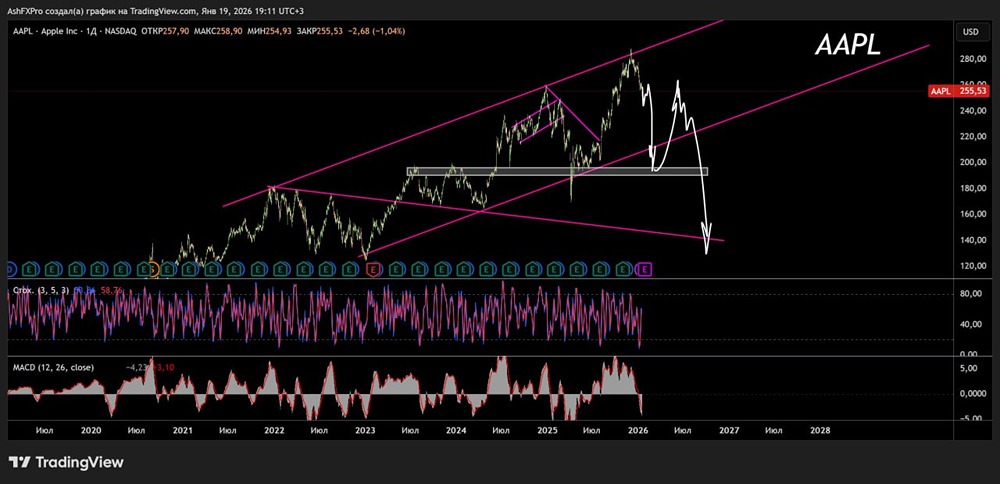Screen dimensions: 1000x484
Task: Click the purple upcoming earnings E marker
Action: (x=644, y=270)
